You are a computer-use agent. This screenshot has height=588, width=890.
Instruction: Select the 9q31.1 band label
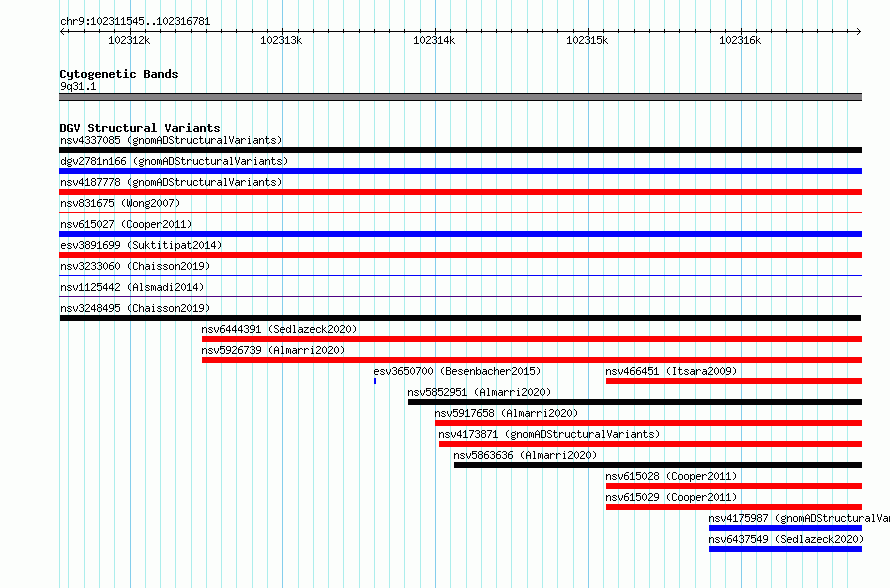(78, 86)
